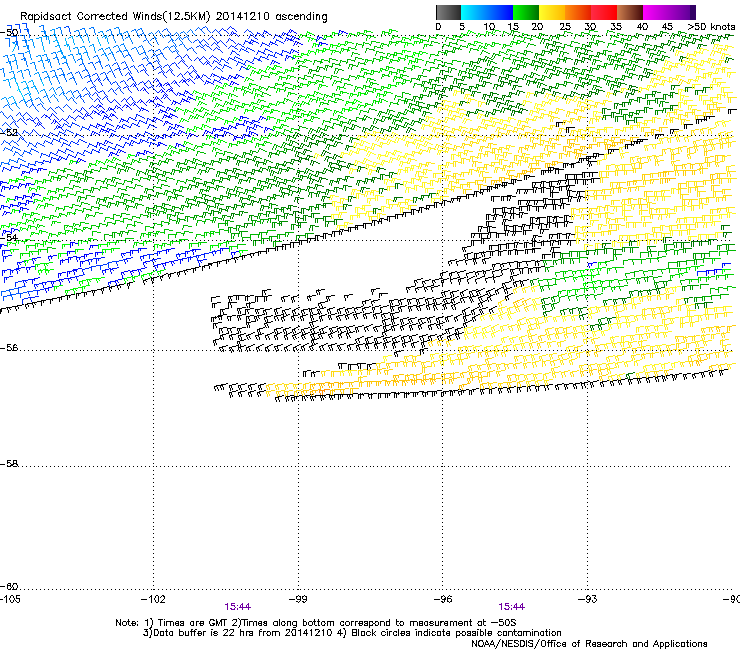The width and height of the screenshot is (740, 650).
Task: Click the yellow 20-25 knots legend swatch
Action: (x=552, y=12)
